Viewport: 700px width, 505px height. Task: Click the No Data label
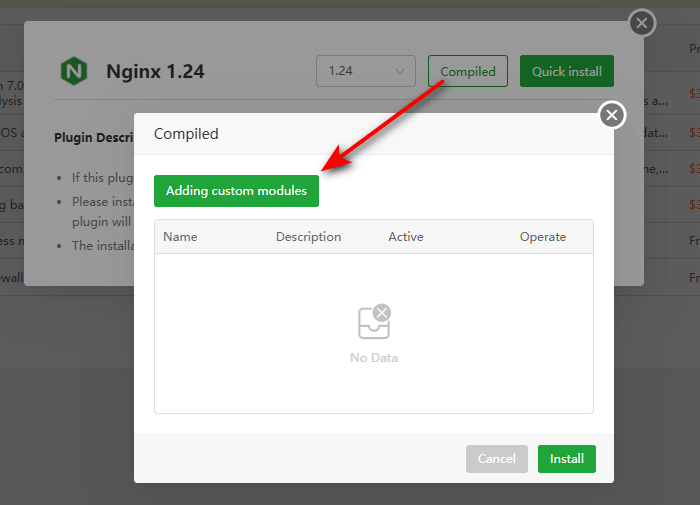click(x=374, y=358)
